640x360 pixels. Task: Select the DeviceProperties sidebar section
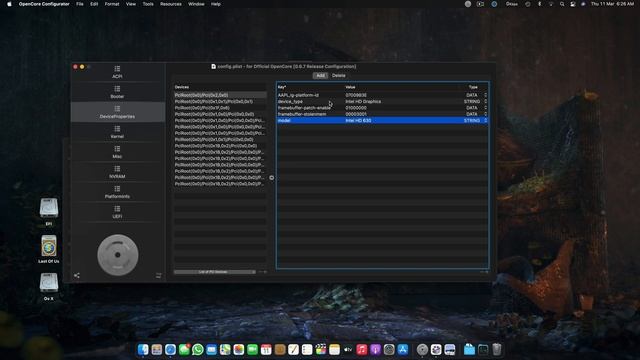pos(118,112)
